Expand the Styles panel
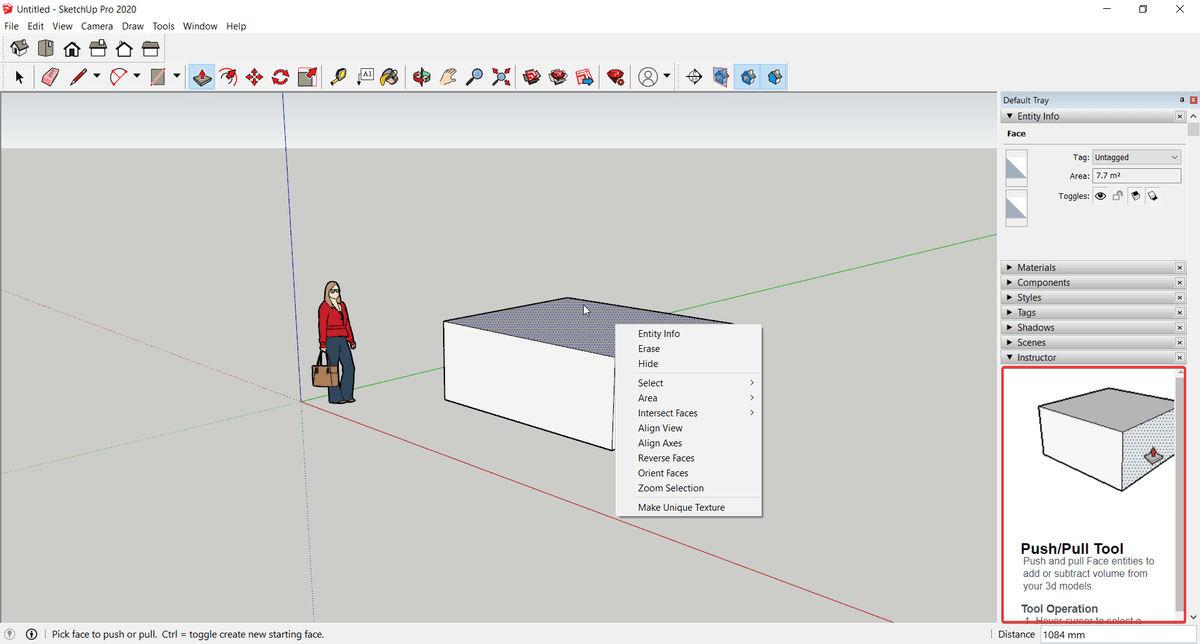 tap(1093, 297)
